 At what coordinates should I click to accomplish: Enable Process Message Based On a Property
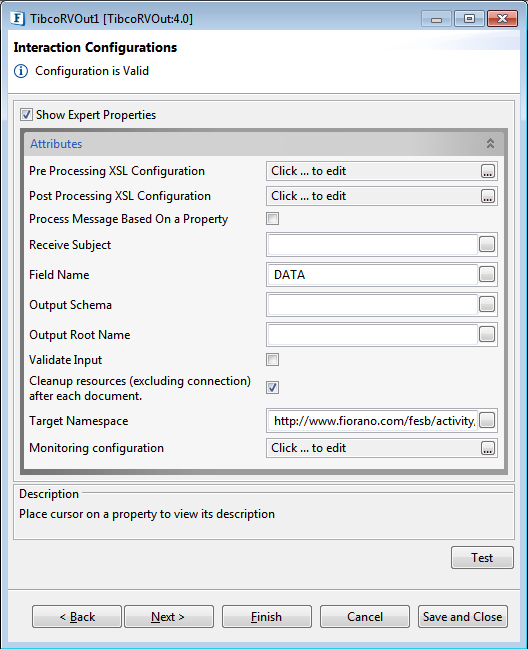[272, 219]
